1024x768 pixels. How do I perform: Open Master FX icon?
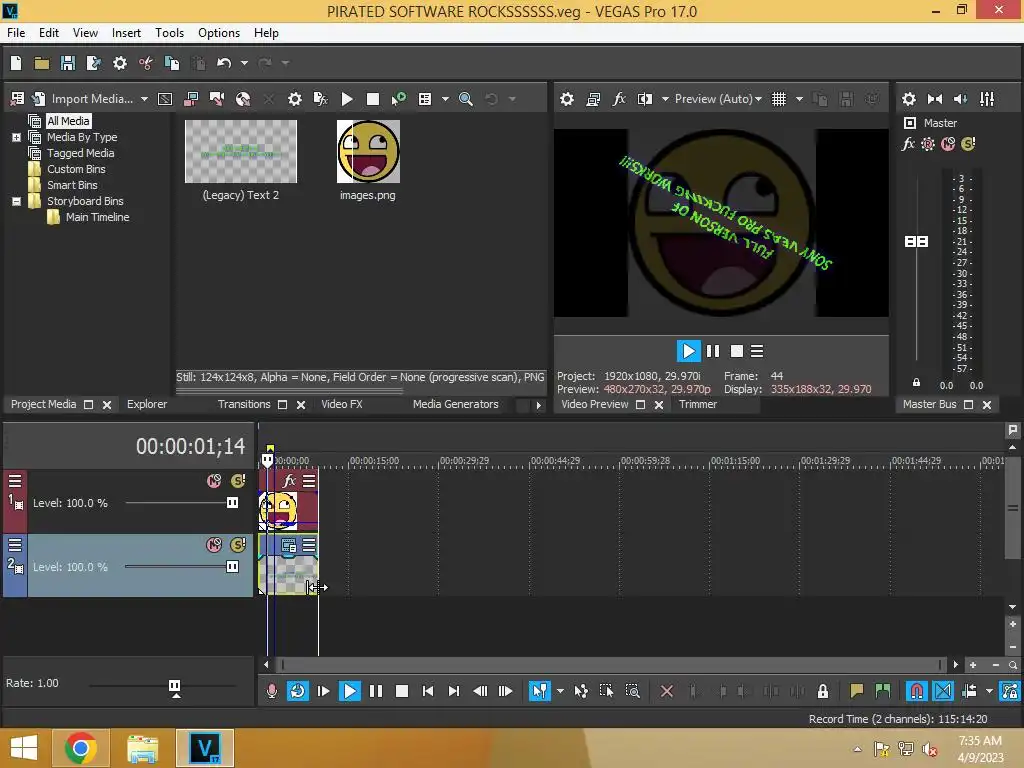908,144
